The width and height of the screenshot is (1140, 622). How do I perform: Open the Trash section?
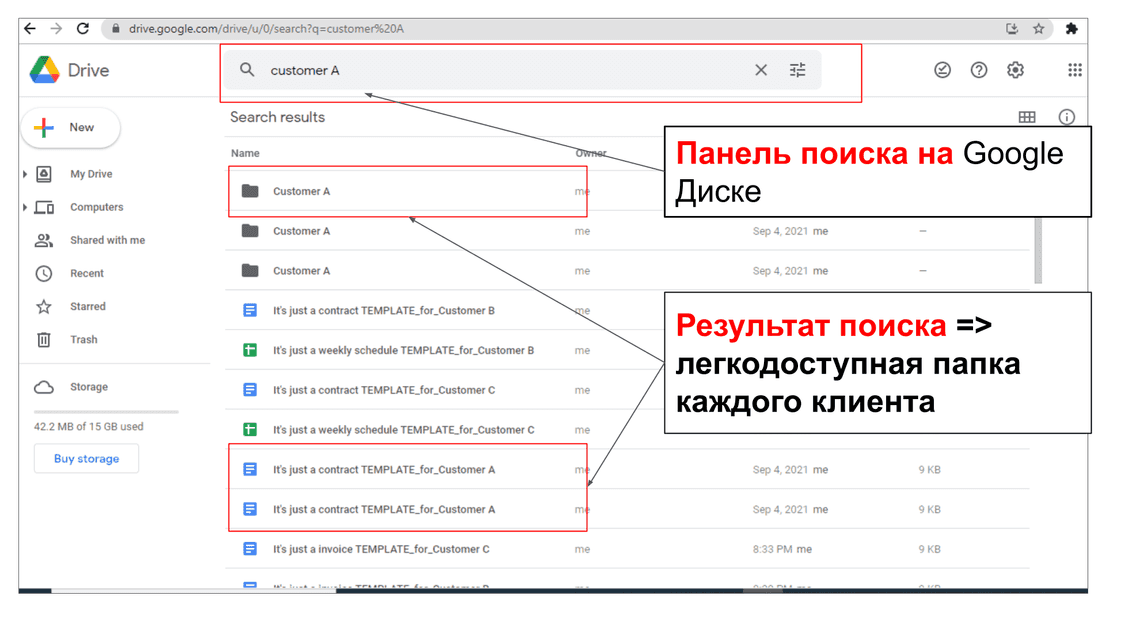[x=83, y=340]
